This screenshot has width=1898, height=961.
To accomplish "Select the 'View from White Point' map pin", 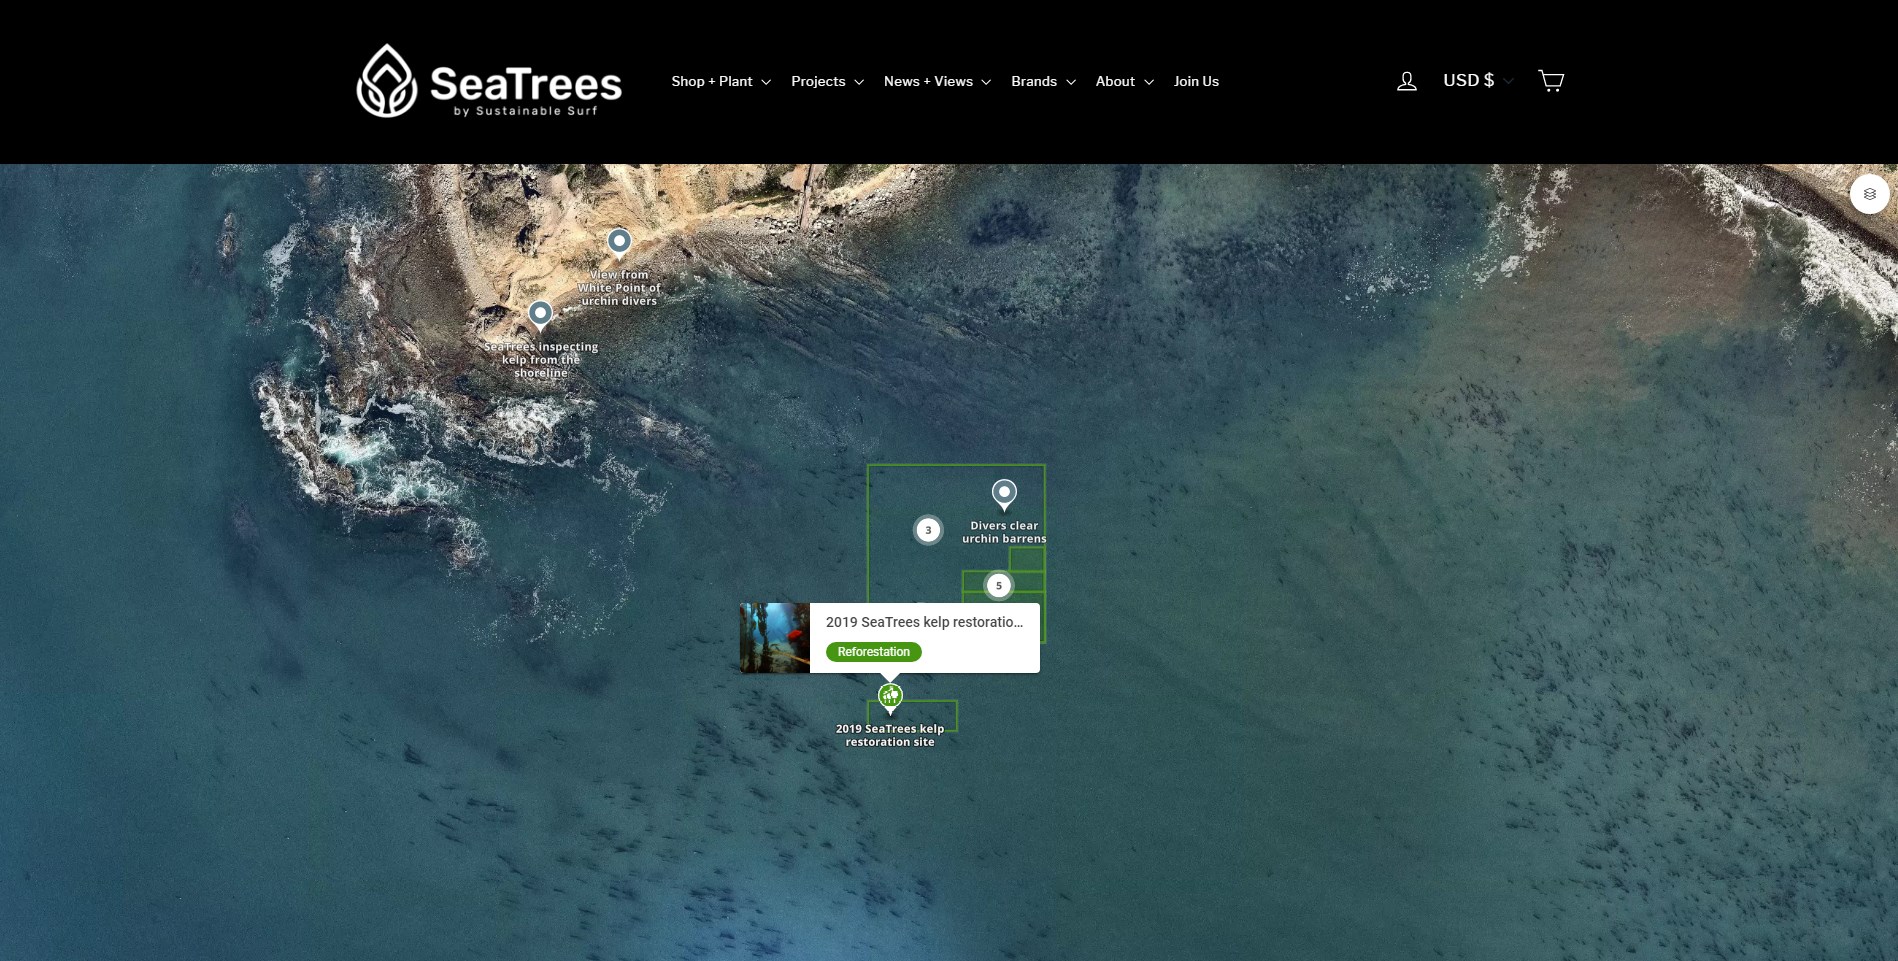I will point(619,243).
